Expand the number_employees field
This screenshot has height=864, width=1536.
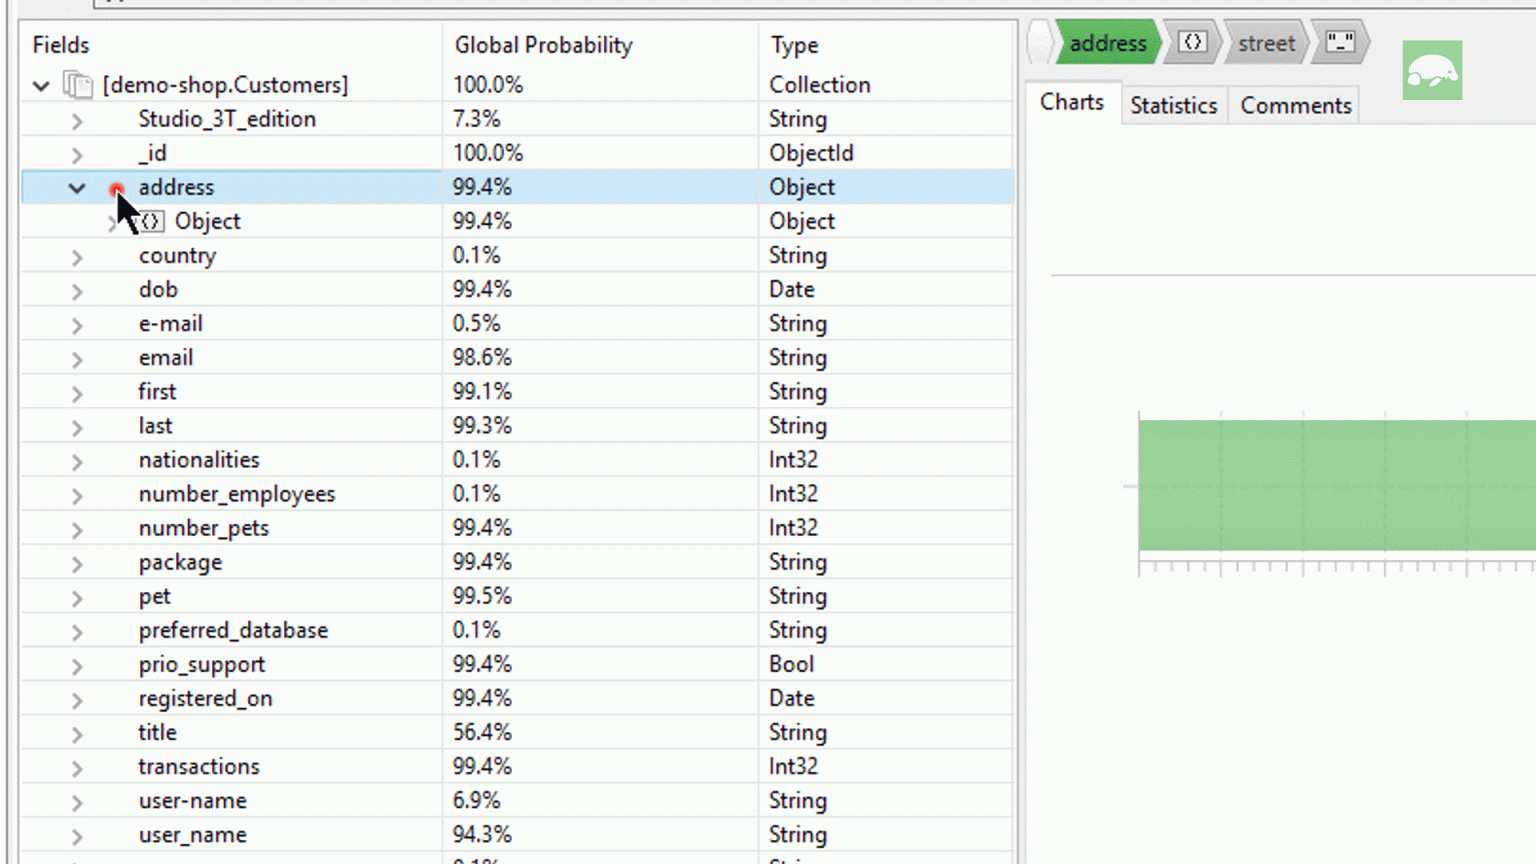tap(77, 495)
